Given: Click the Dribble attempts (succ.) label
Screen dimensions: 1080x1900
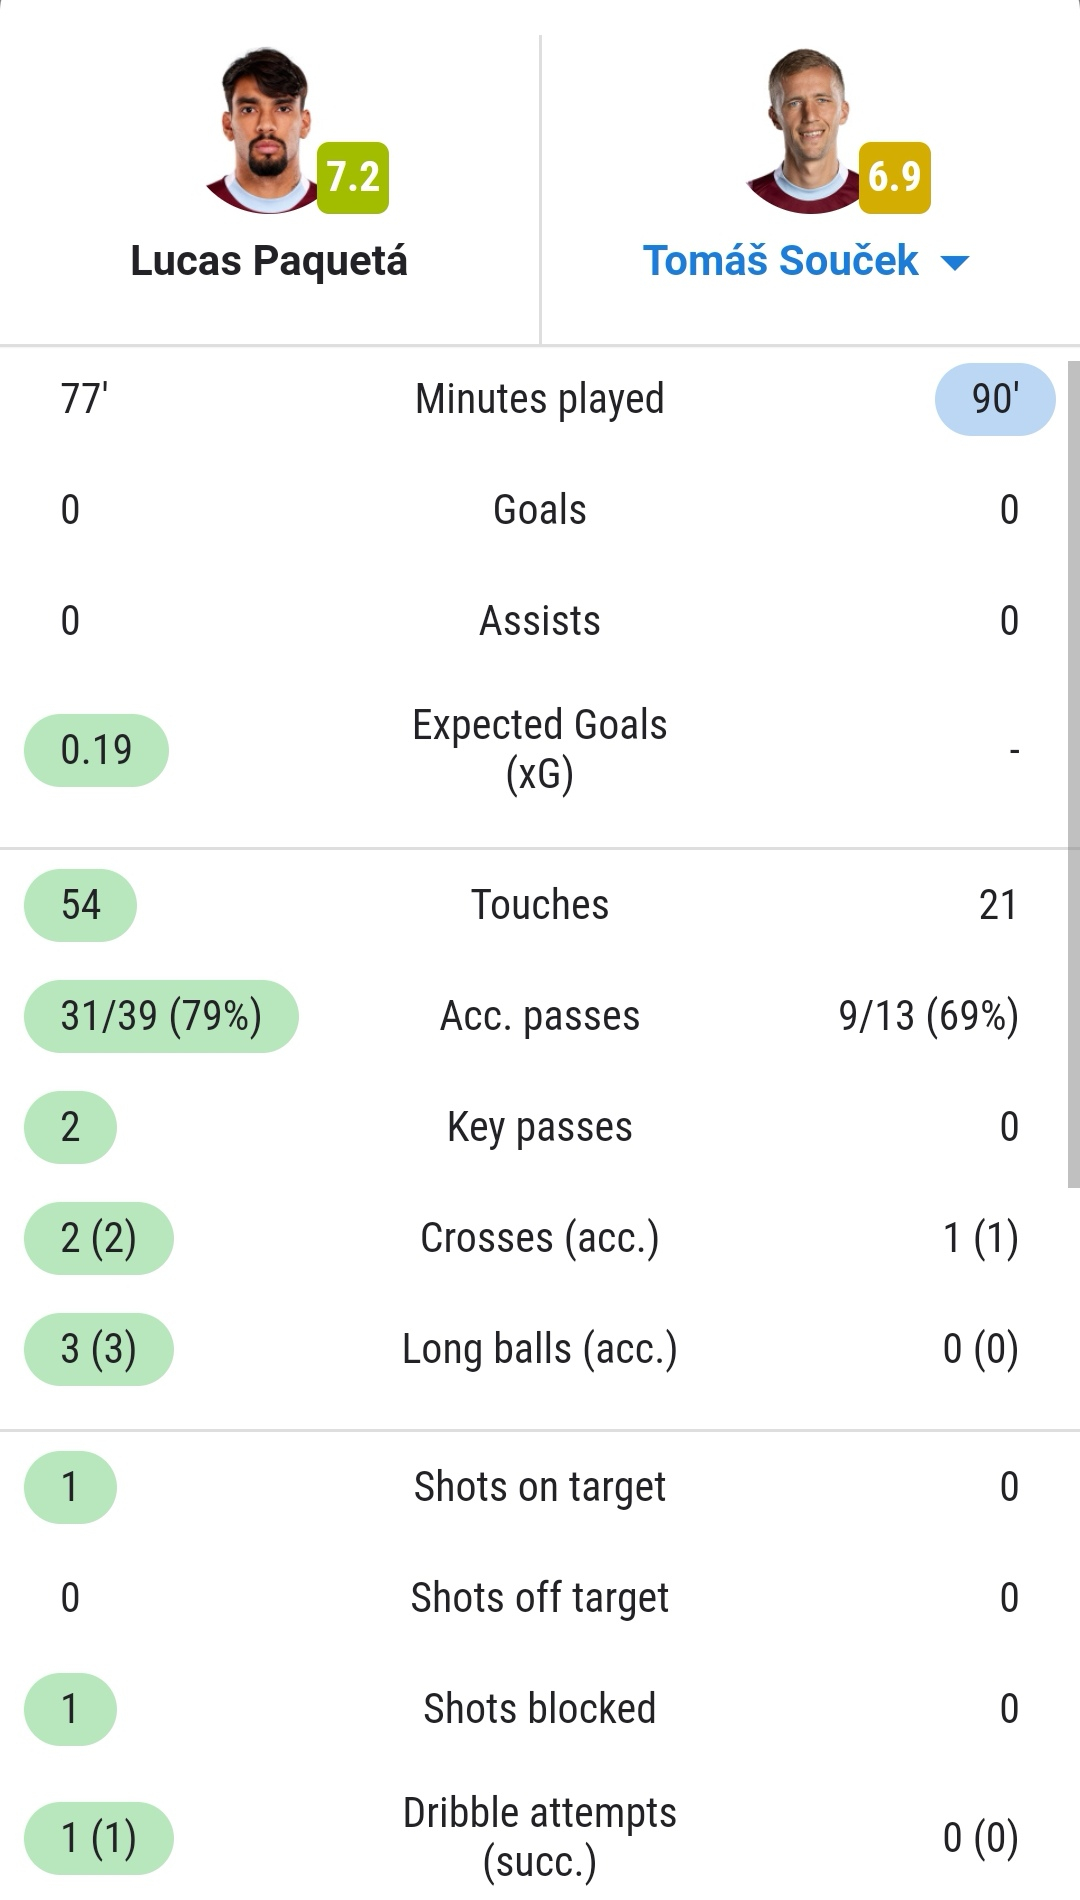Looking at the screenshot, I should click(540, 1837).
